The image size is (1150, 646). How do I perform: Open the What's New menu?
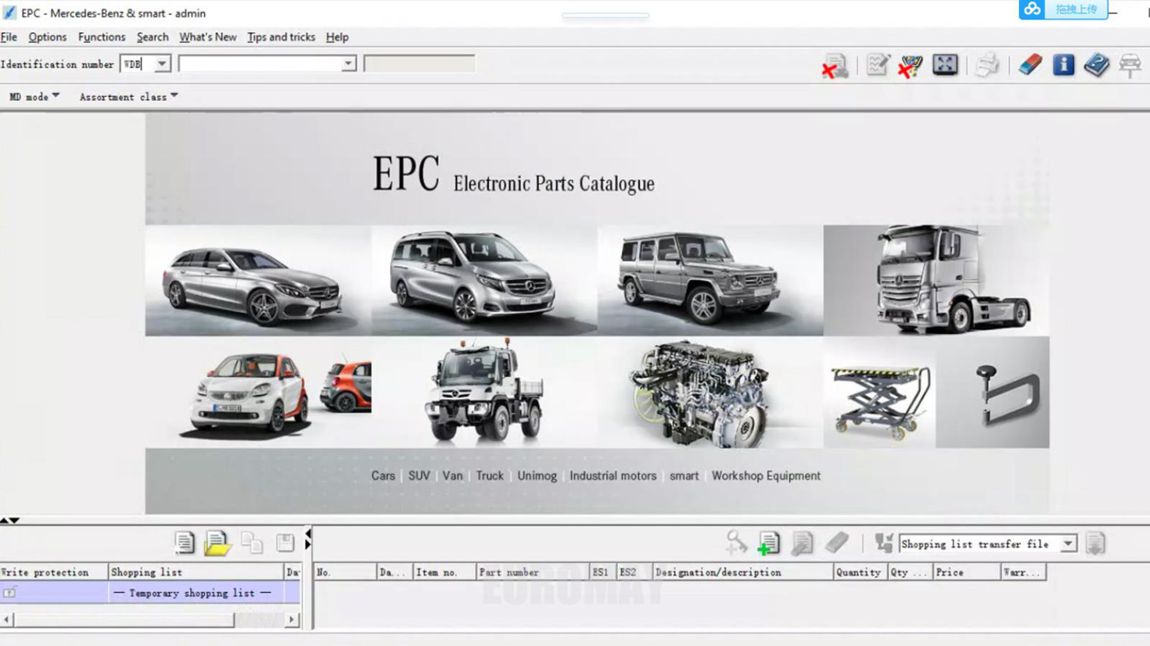tap(208, 37)
